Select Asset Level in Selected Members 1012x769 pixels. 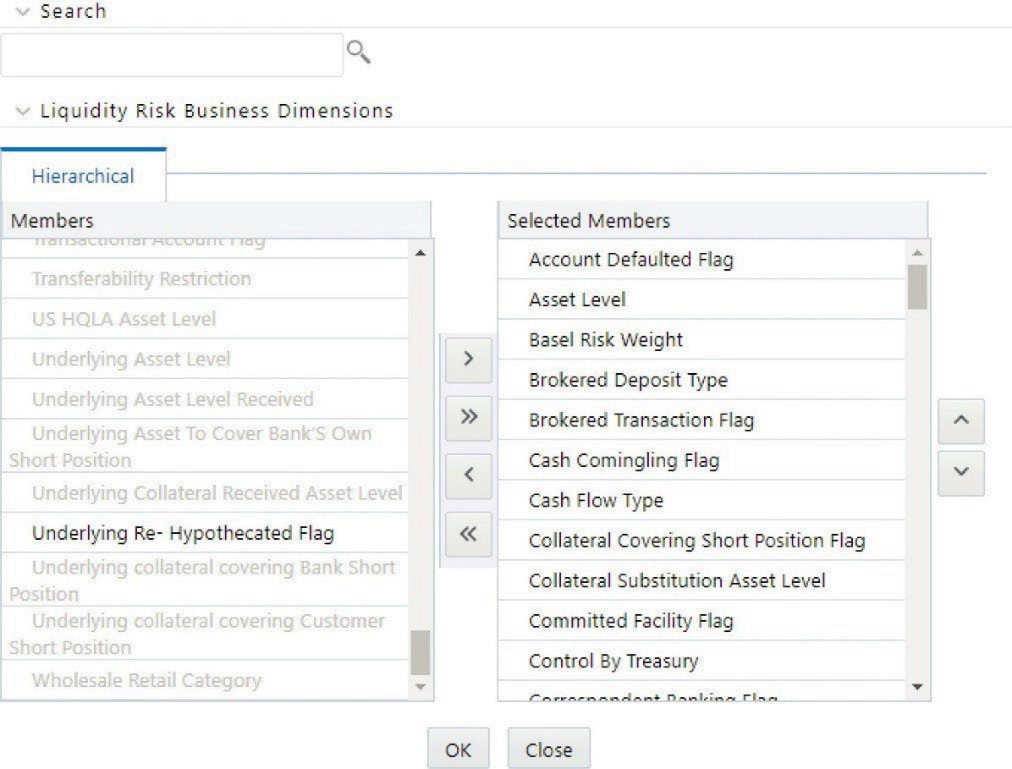click(x=702, y=300)
